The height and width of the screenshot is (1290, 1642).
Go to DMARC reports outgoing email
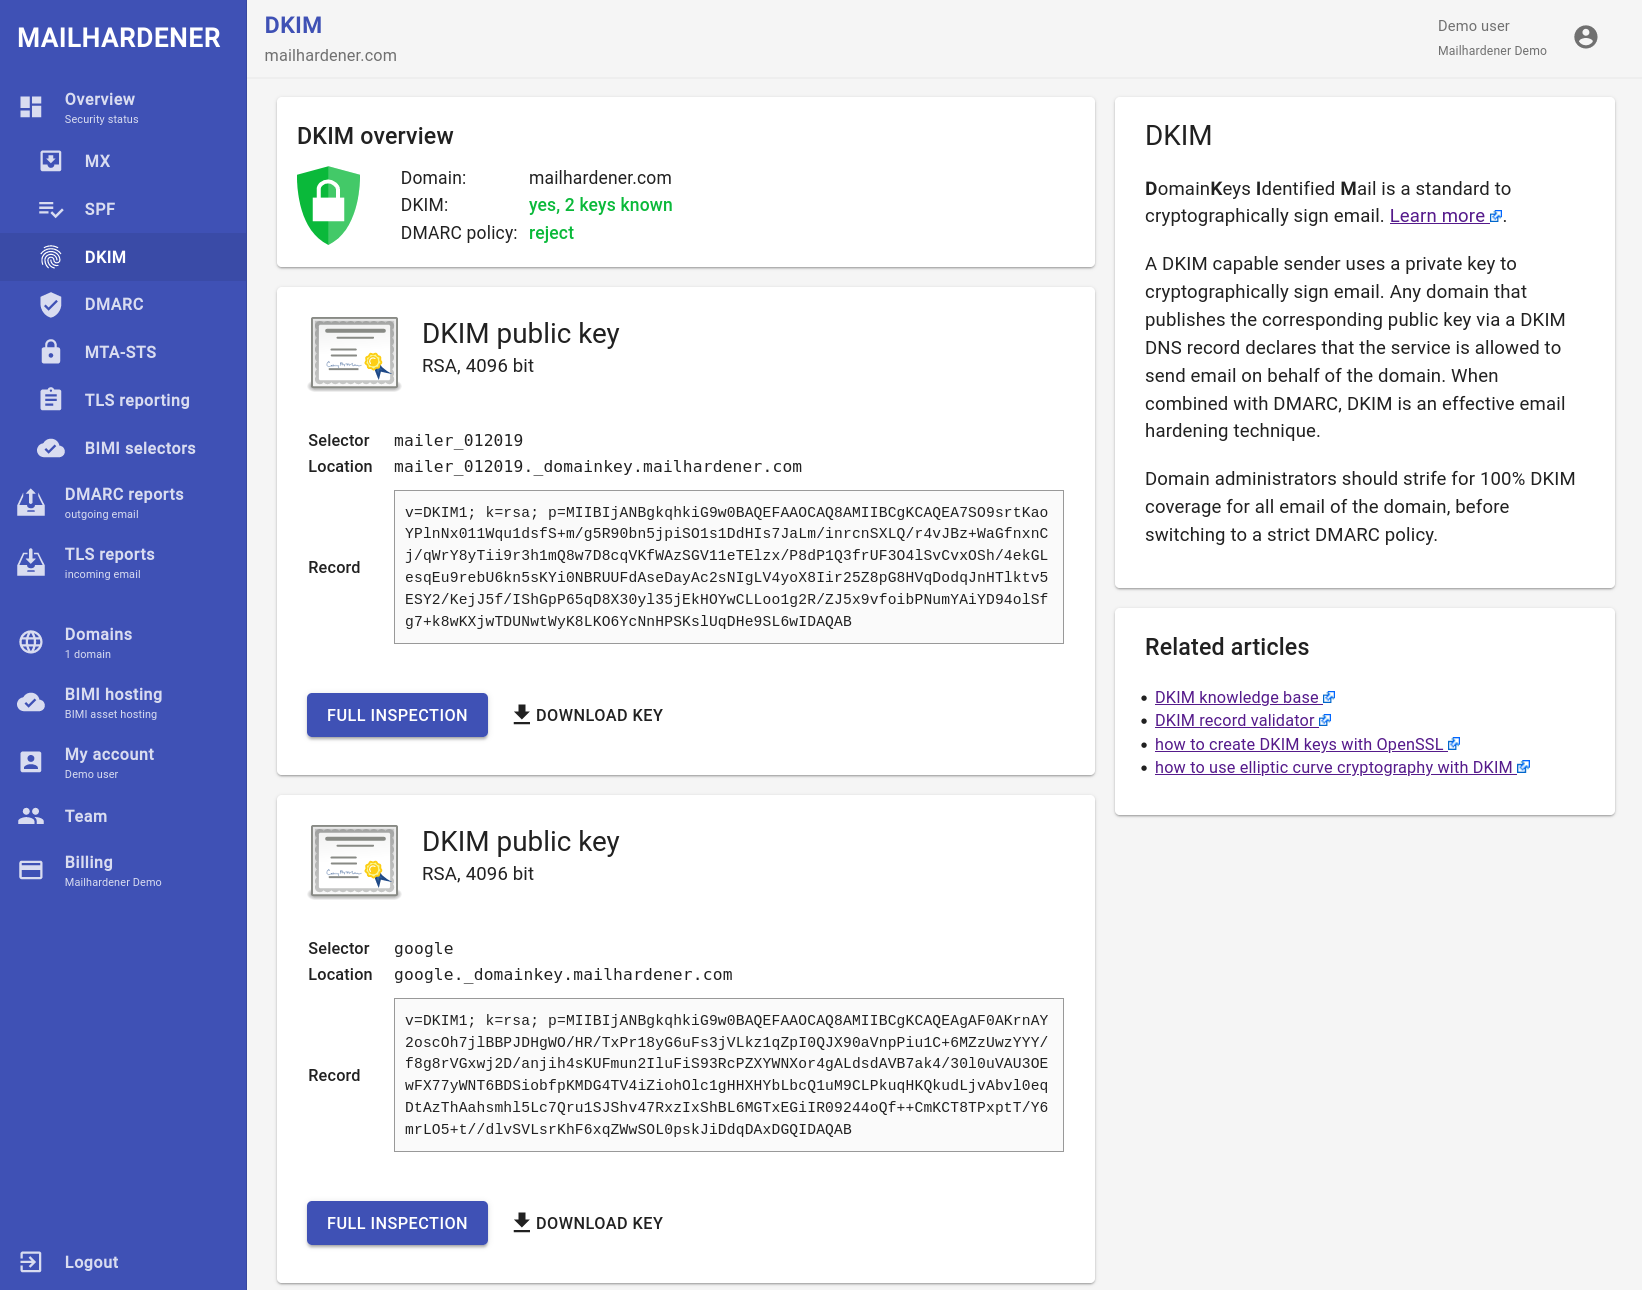click(123, 502)
